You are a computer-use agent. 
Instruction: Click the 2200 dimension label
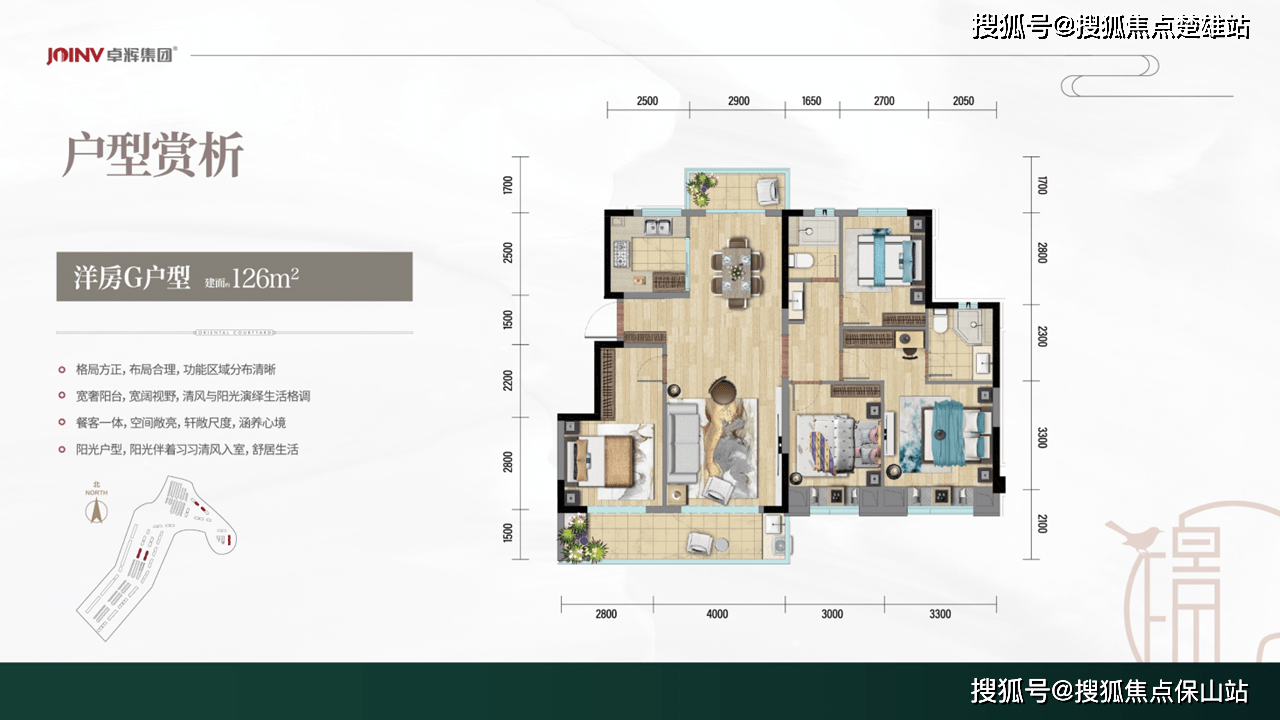(508, 379)
